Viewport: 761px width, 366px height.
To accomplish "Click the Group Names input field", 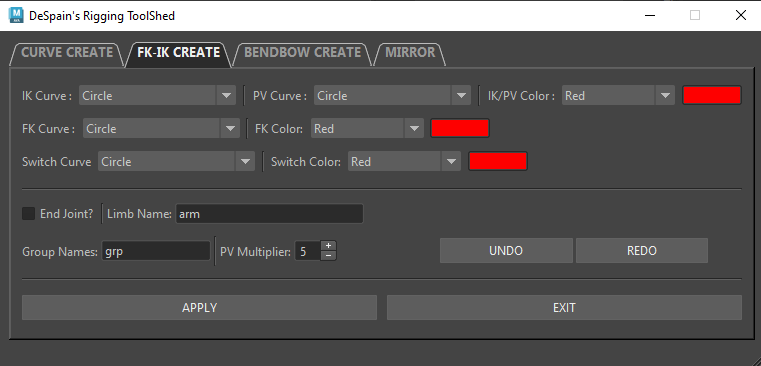I will (x=156, y=251).
